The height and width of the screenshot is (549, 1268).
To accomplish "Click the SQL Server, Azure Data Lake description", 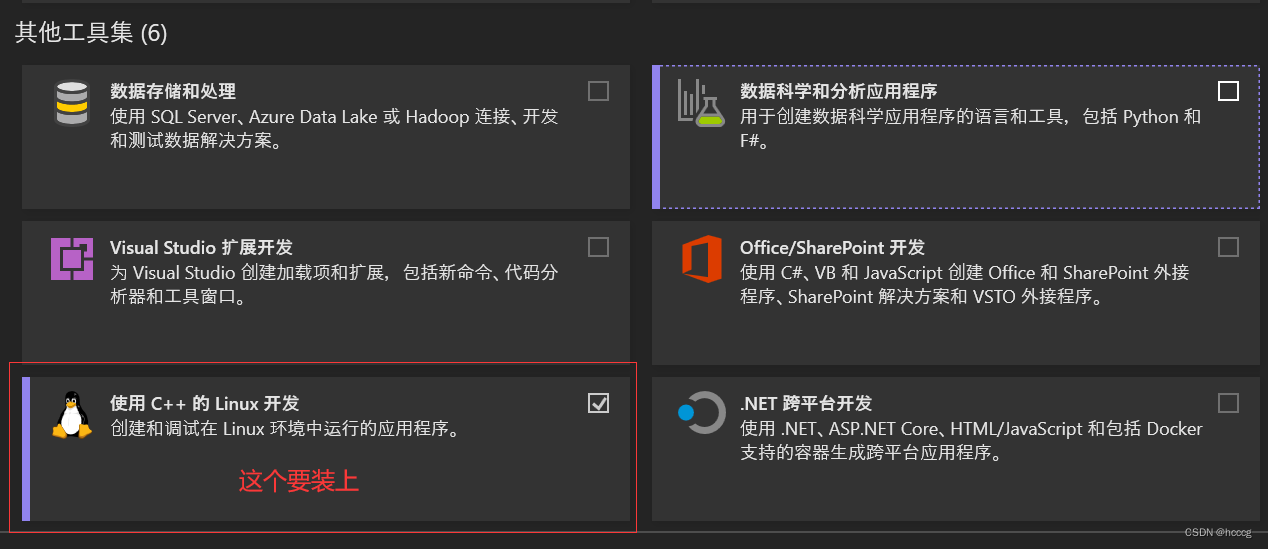I will pyautogui.click(x=334, y=129).
